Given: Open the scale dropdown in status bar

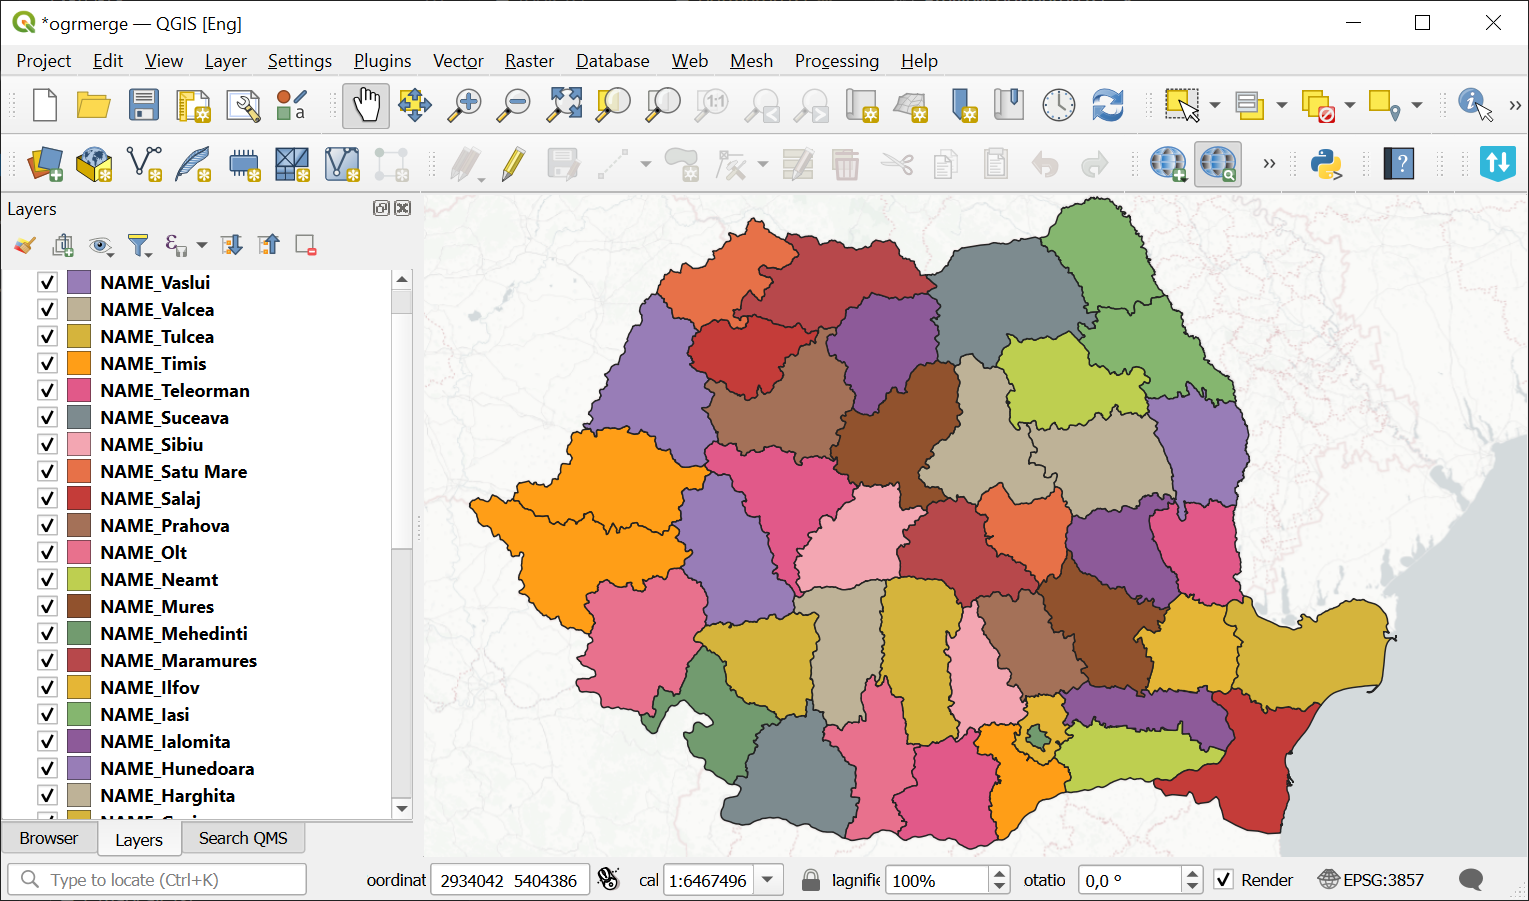Looking at the screenshot, I should [768, 880].
